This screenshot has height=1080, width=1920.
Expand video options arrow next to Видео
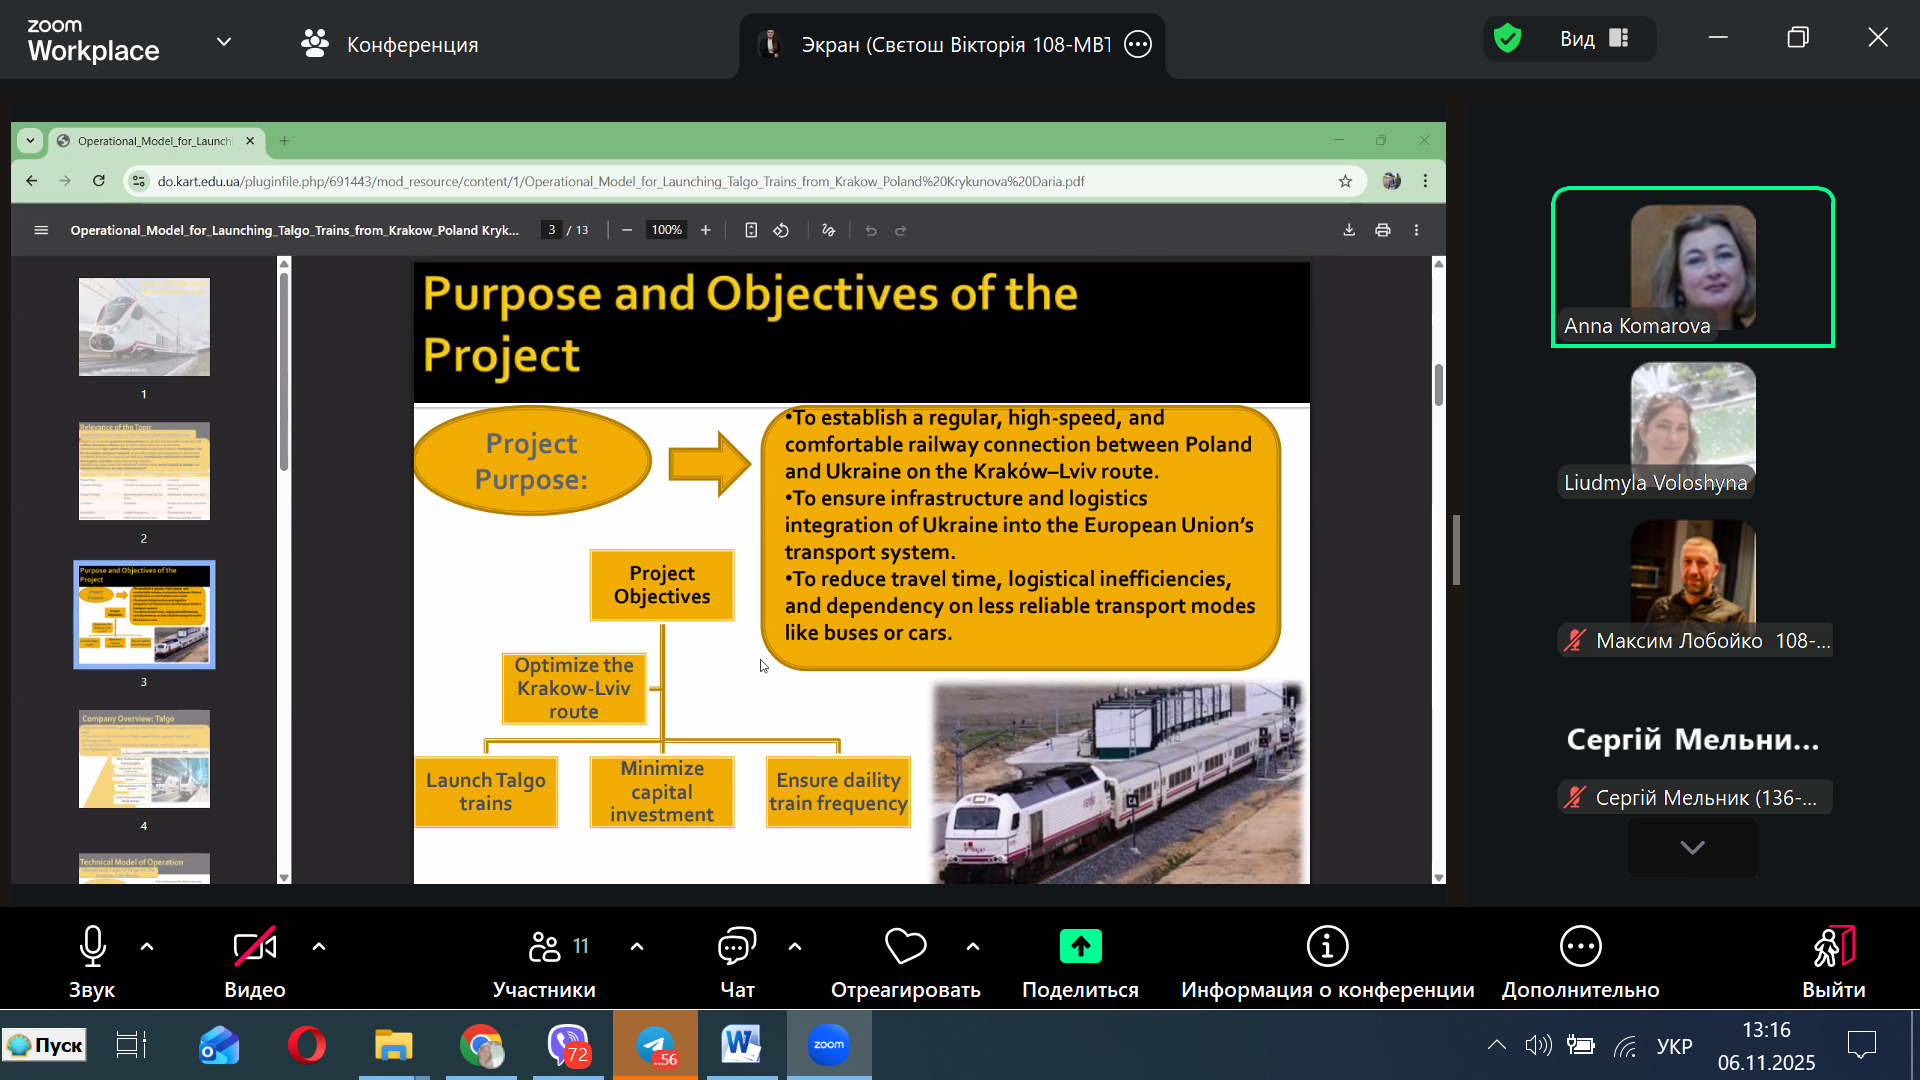tap(319, 946)
